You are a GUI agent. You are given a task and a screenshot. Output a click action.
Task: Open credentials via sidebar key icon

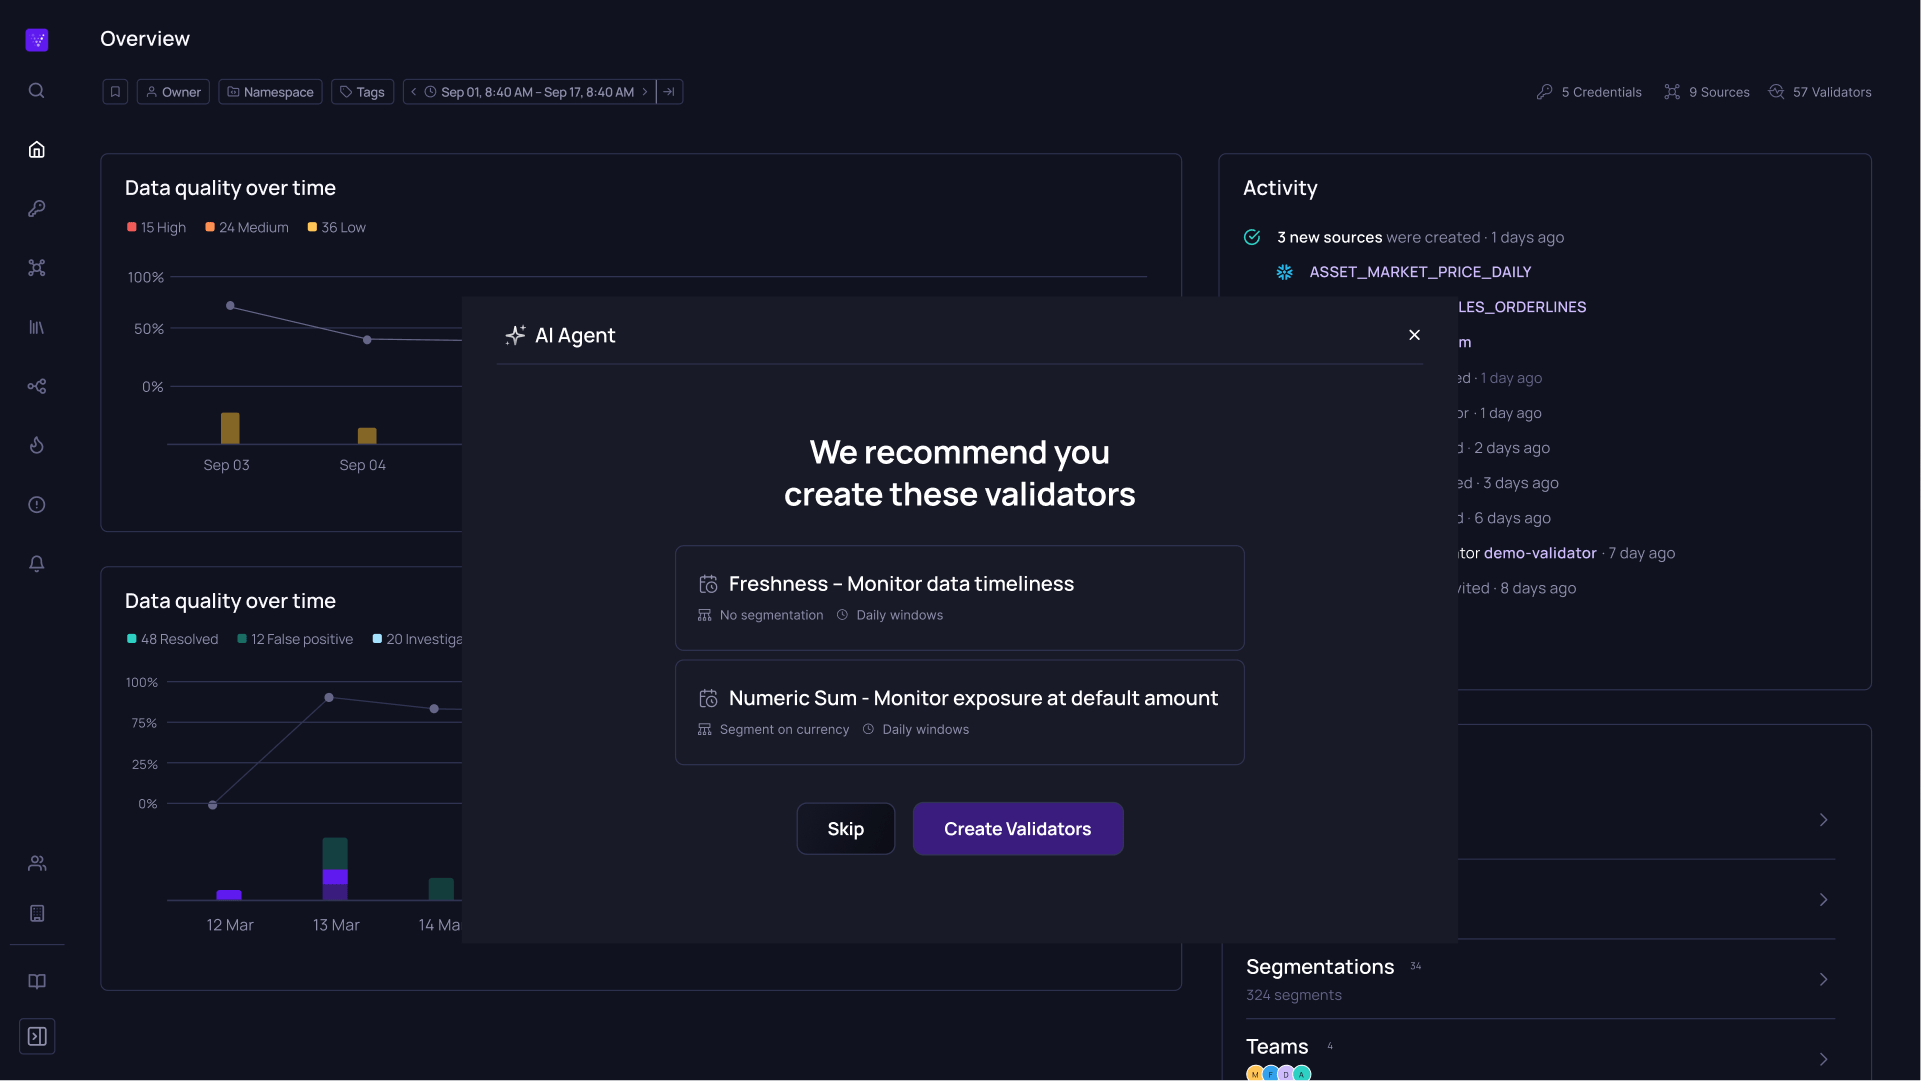(x=36, y=209)
